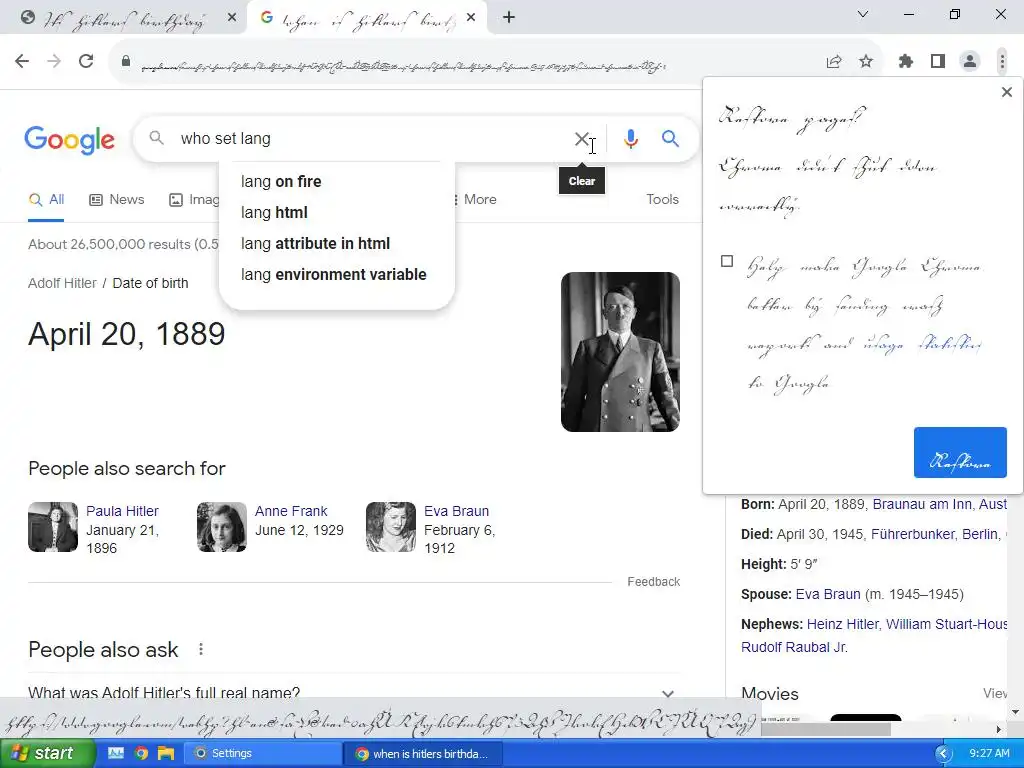Open the portrait photo thumbnail
This screenshot has width=1024, height=768.
[620, 352]
